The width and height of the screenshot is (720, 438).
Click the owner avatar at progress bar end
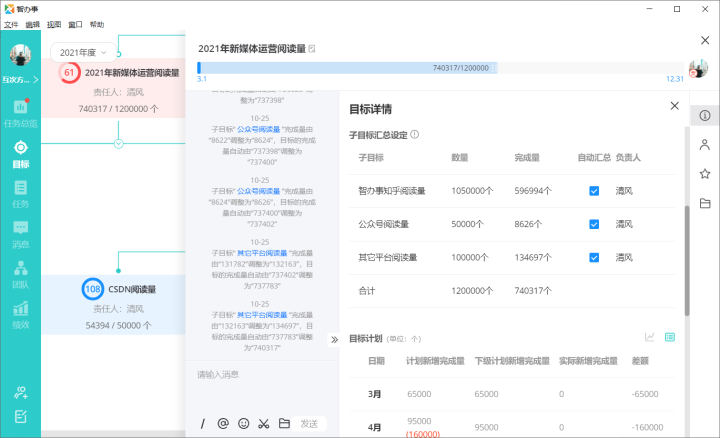click(698, 68)
